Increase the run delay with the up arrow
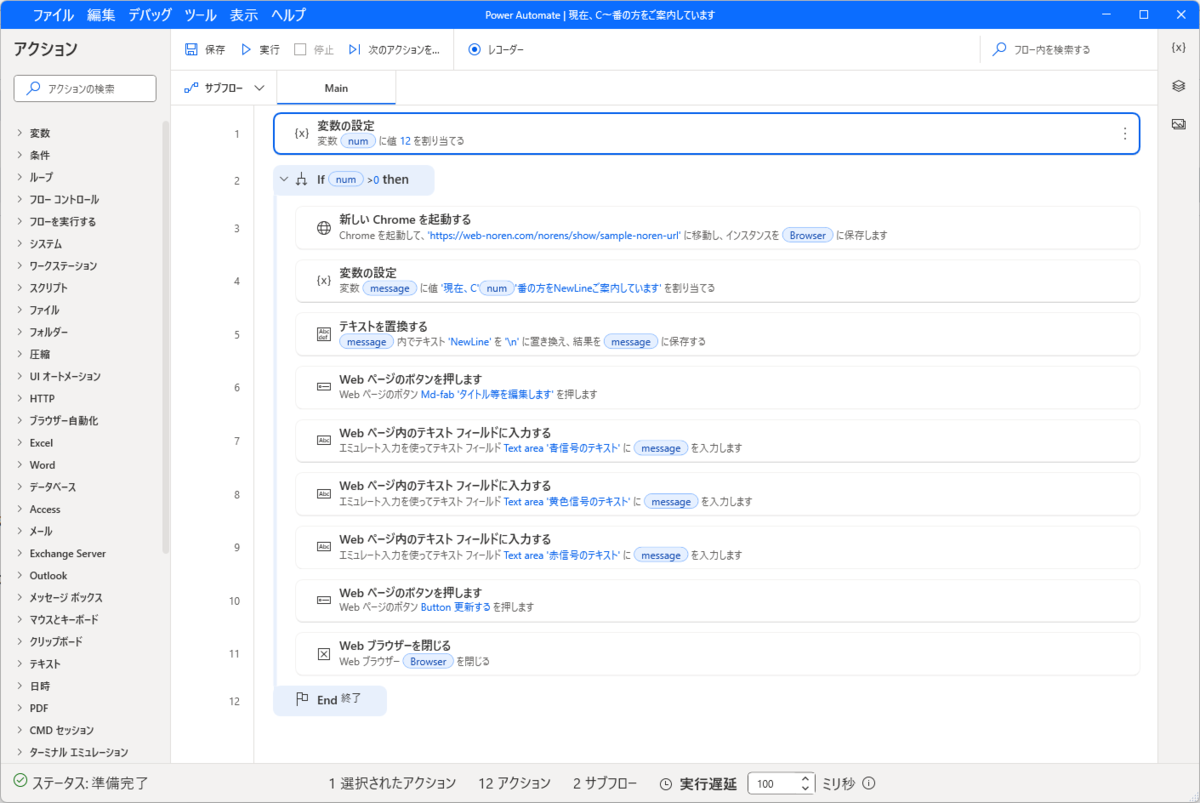Image resolution: width=1200 pixels, height=803 pixels. tap(807, 778)
